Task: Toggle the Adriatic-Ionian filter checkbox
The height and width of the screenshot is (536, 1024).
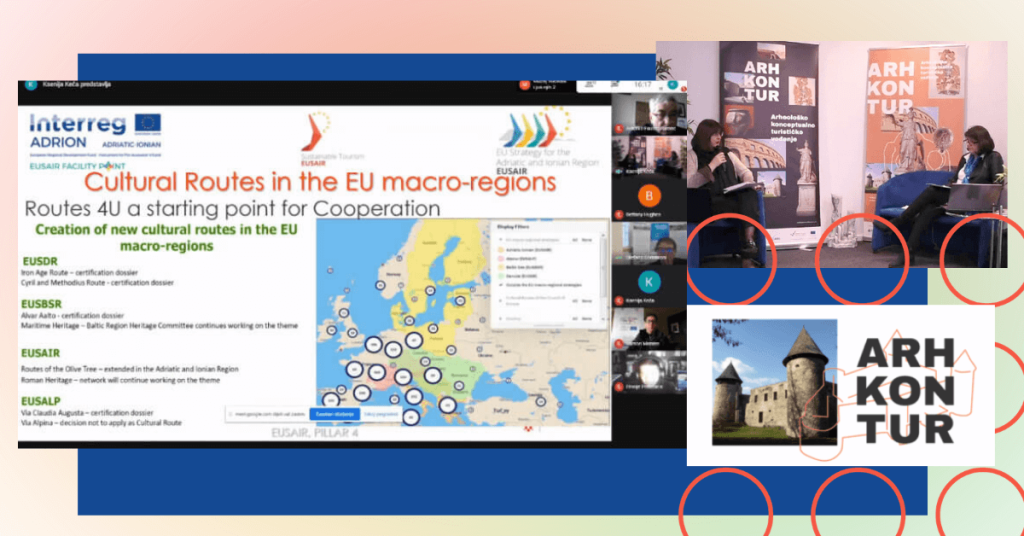Action: [x=501, y=249]
